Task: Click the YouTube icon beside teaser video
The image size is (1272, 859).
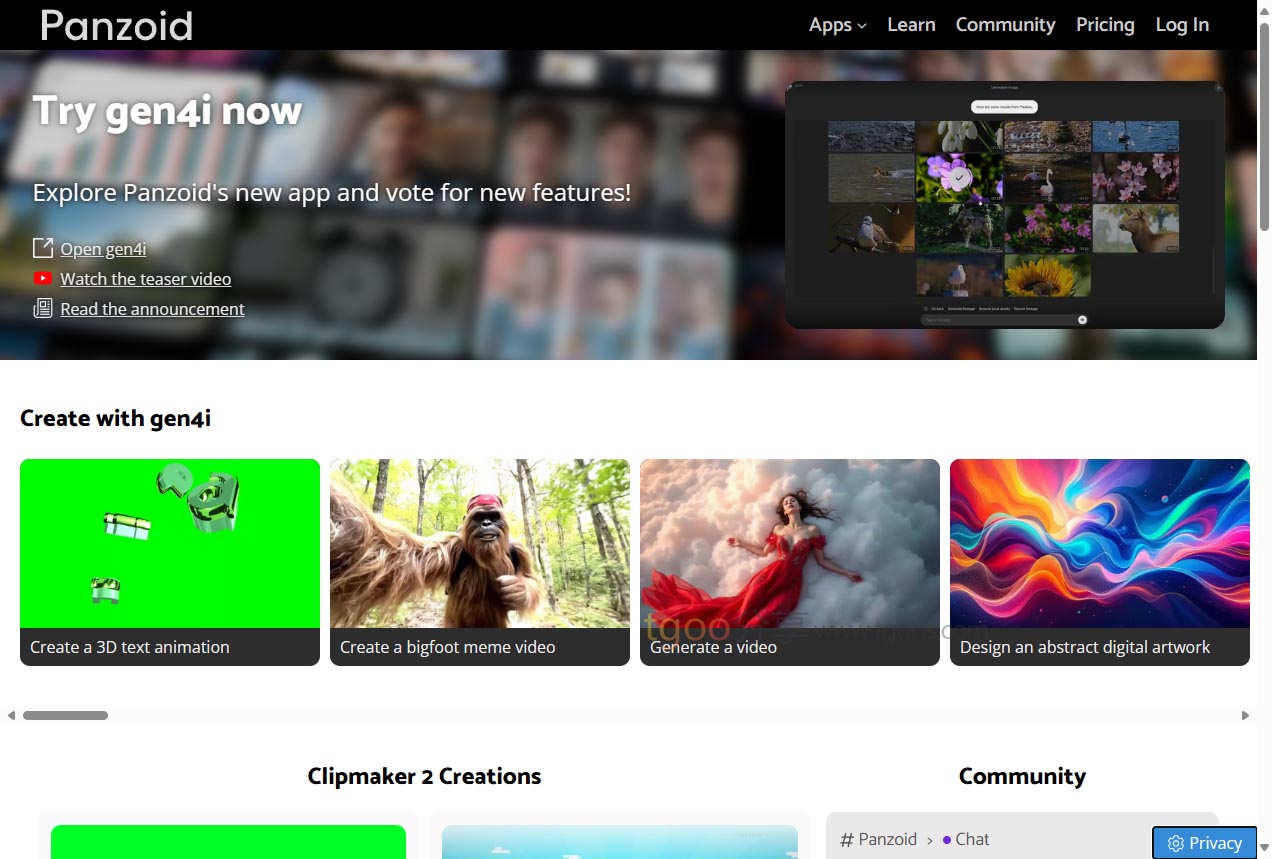Action: (43, 279)
